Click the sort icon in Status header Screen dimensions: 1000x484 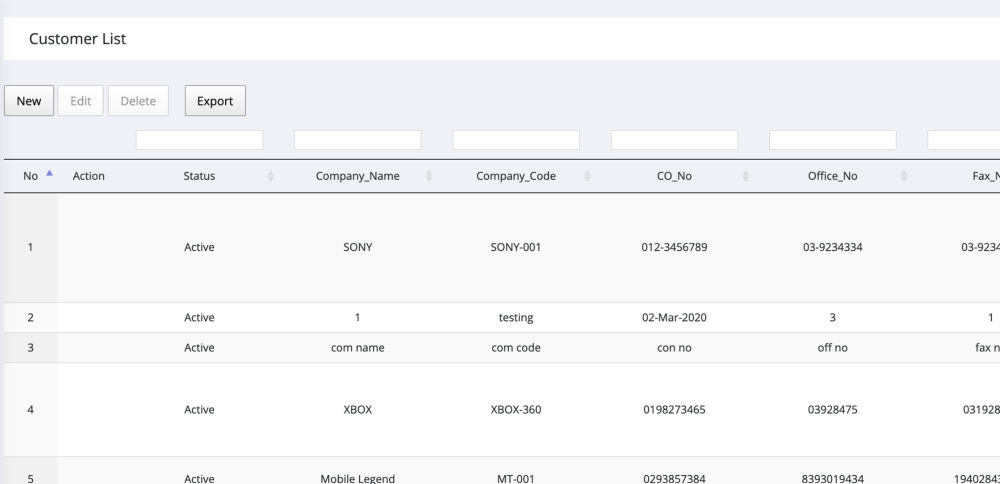coord(271,176)
